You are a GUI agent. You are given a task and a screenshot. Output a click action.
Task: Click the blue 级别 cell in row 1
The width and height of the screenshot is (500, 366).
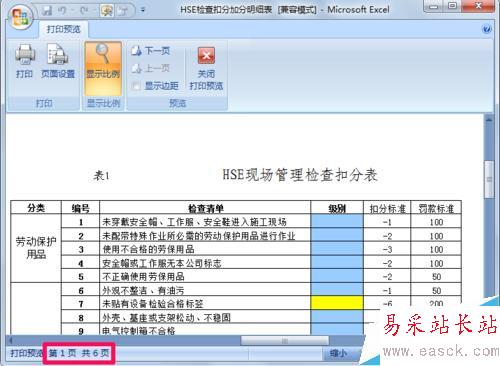click(337, 221)
